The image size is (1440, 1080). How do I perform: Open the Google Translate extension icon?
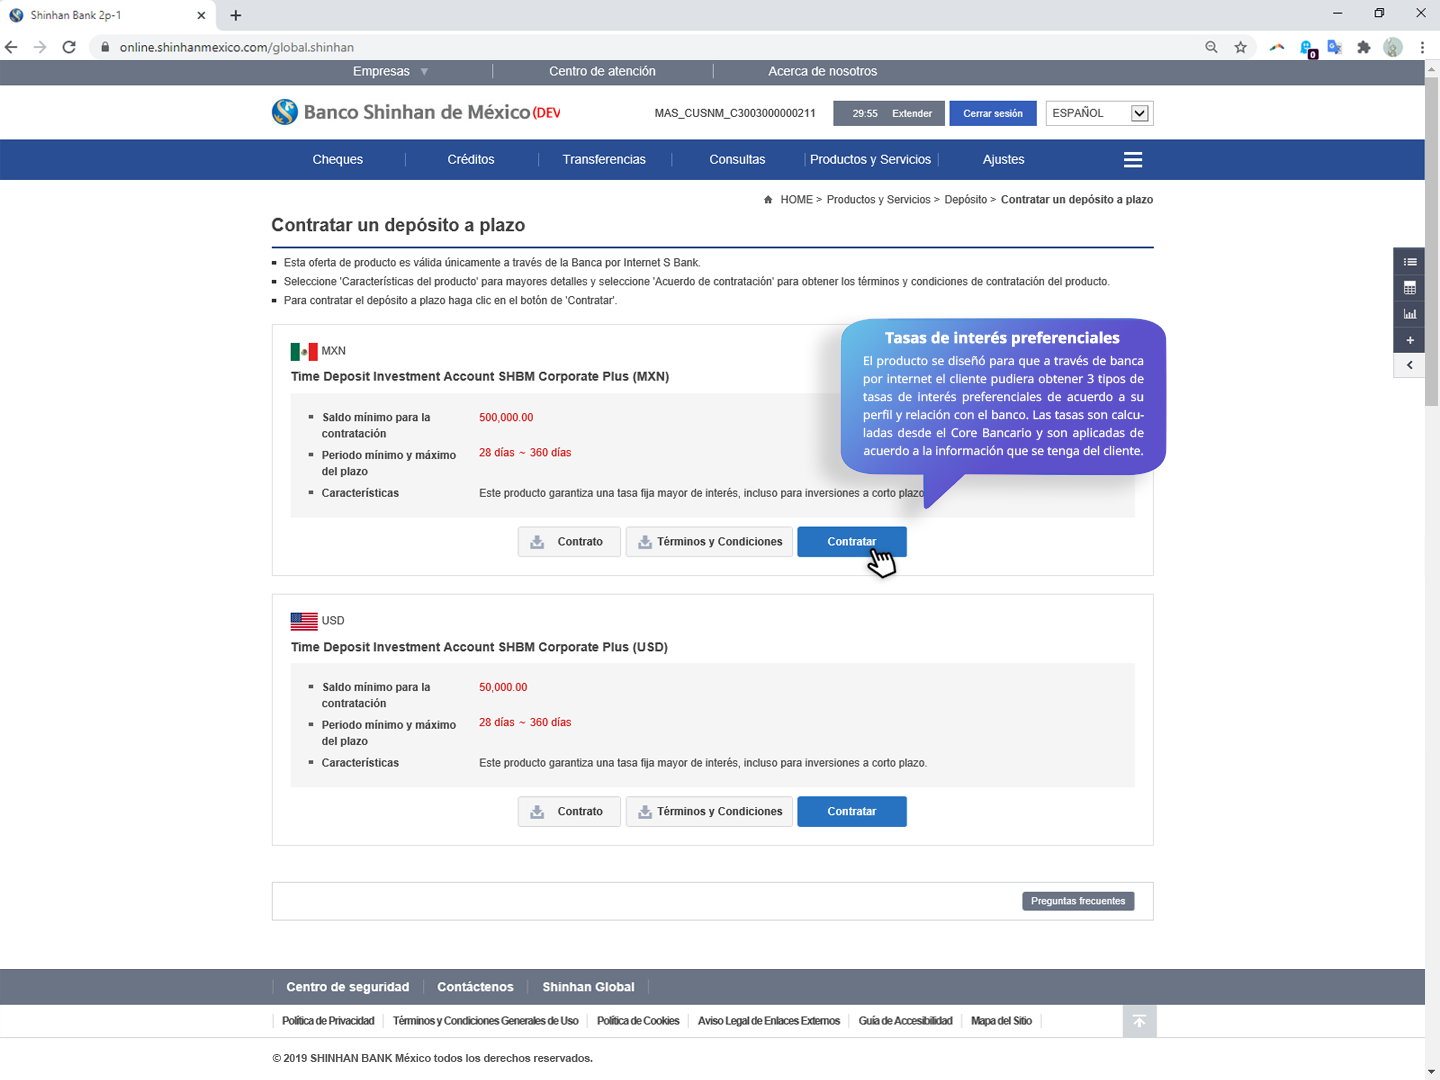(1334, 47)
